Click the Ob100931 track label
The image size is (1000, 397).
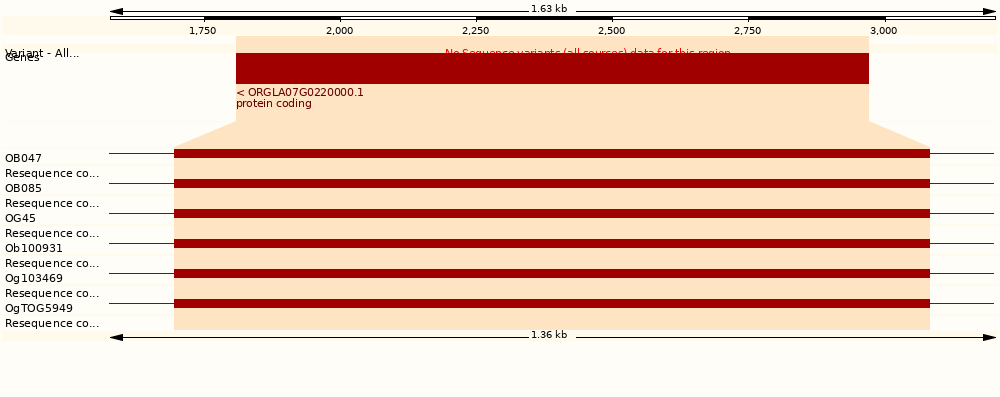[34, 248]
